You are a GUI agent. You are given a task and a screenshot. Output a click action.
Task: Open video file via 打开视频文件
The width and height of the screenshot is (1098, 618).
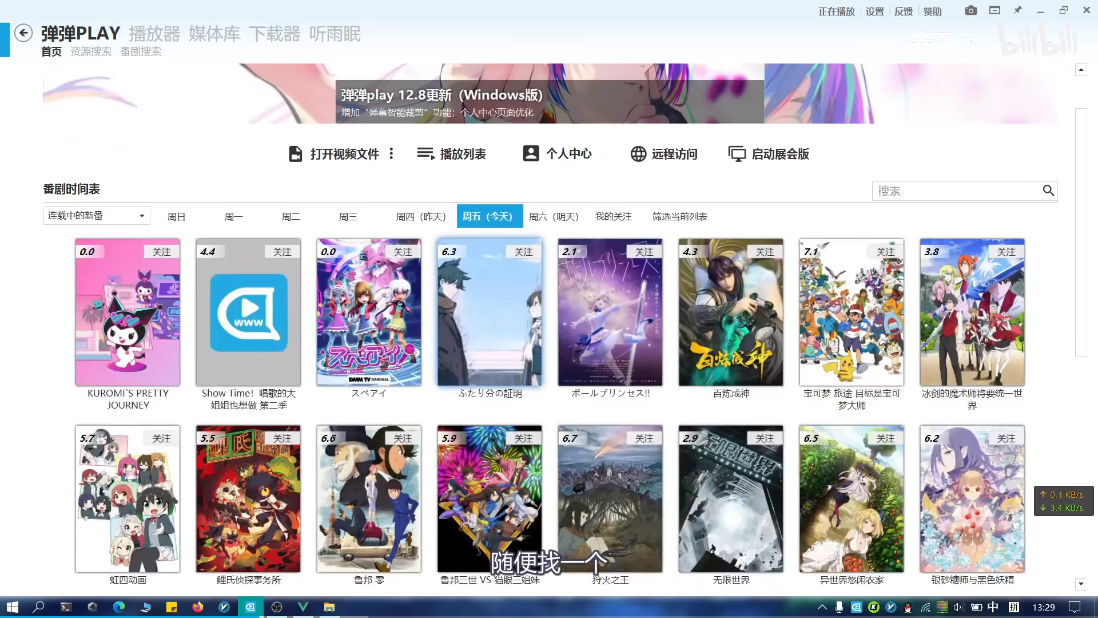point(335,154)
